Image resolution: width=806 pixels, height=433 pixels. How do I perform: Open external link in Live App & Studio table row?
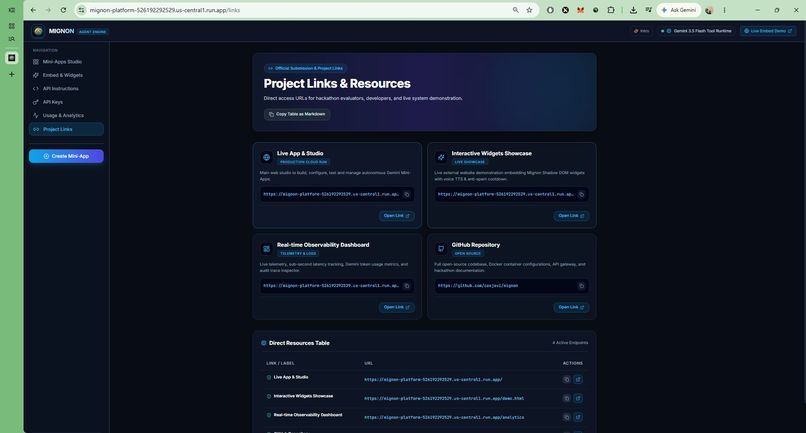pos(578,380)
